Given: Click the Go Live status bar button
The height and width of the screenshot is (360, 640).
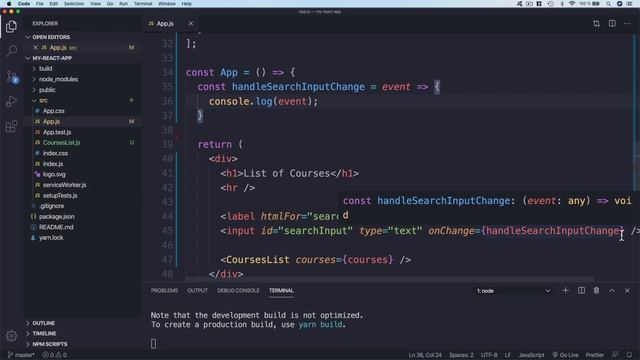Looking at the screenshot, I should 565,355.
